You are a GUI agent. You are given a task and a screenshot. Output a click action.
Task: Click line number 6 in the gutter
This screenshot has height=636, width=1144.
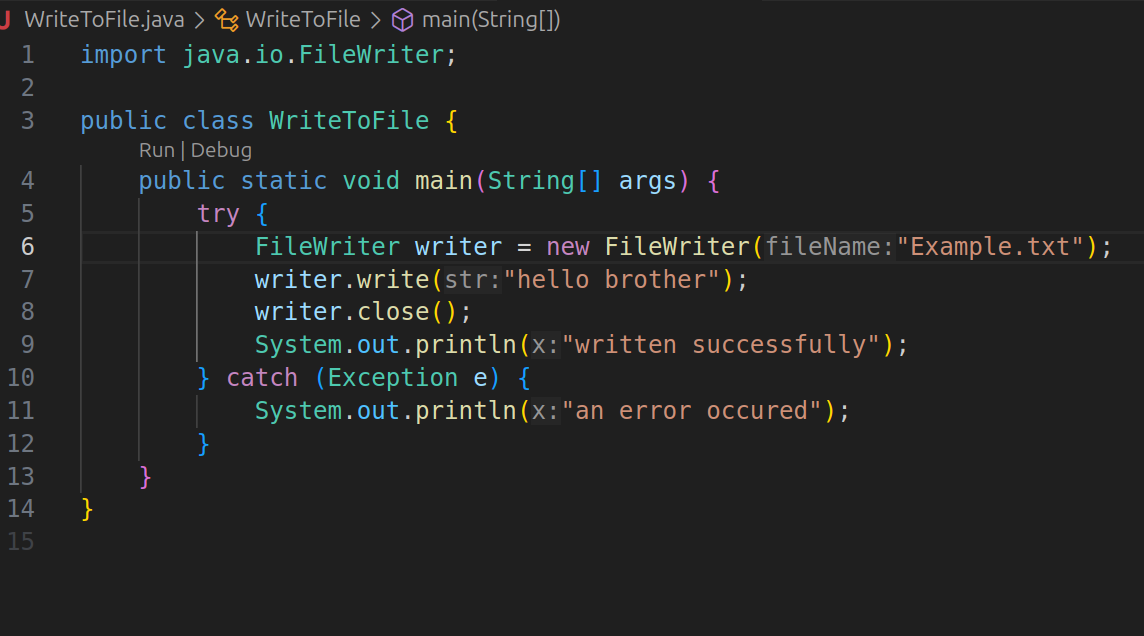[27, 246]
